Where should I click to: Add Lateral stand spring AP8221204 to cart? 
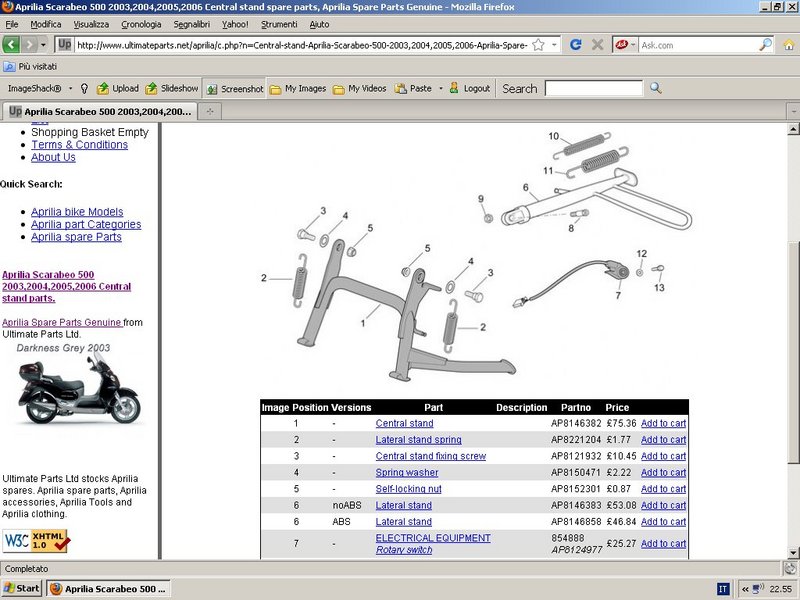pyautogui.click(x=663, y=440)
